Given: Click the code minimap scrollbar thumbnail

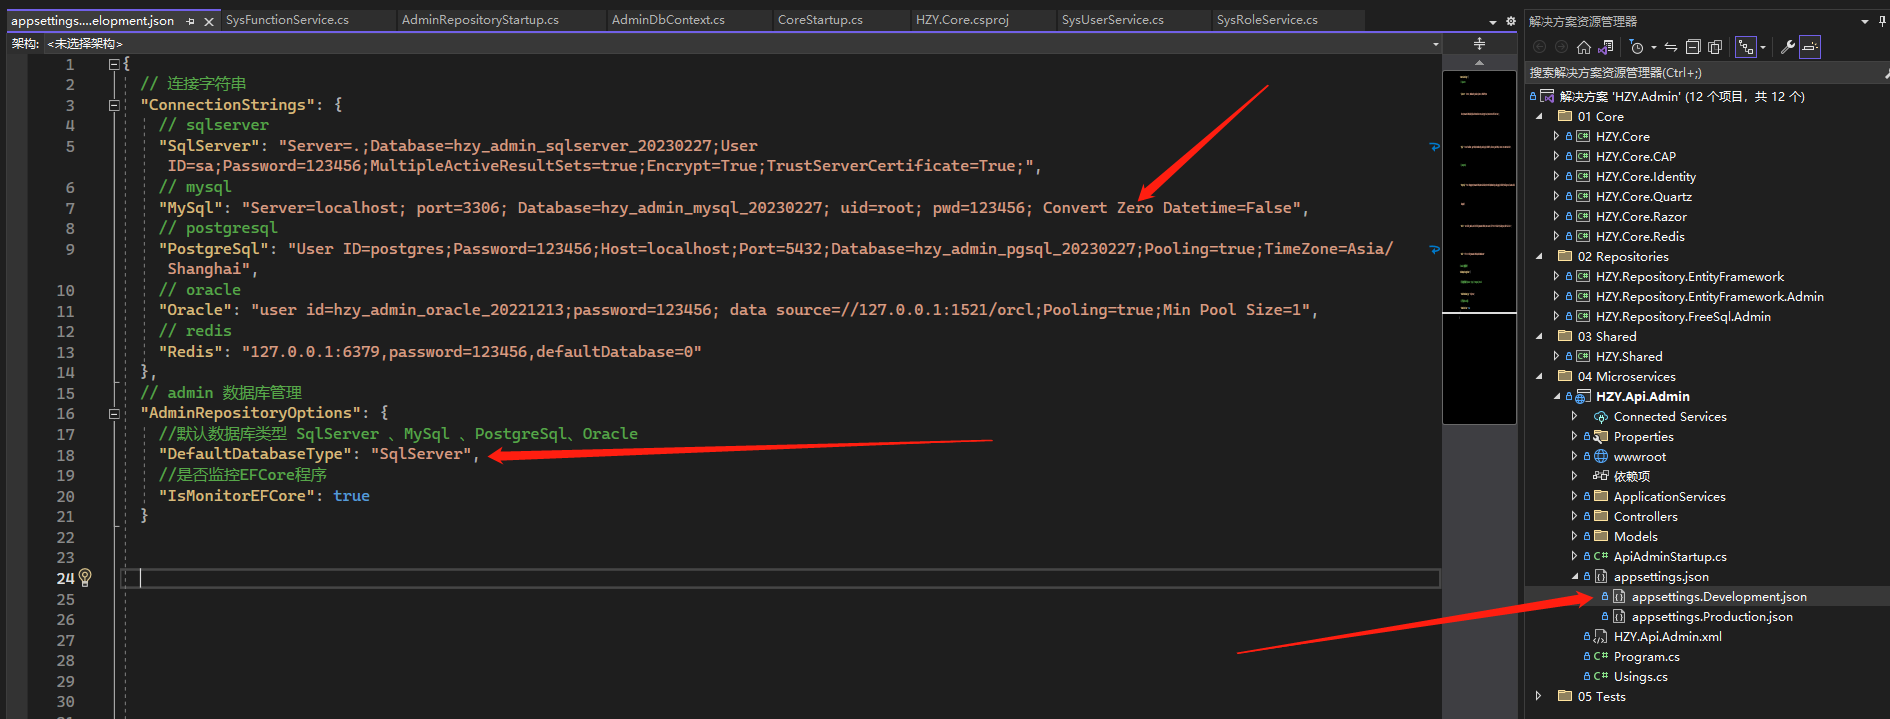Looking at the screenshot, I should (1479, 190).
